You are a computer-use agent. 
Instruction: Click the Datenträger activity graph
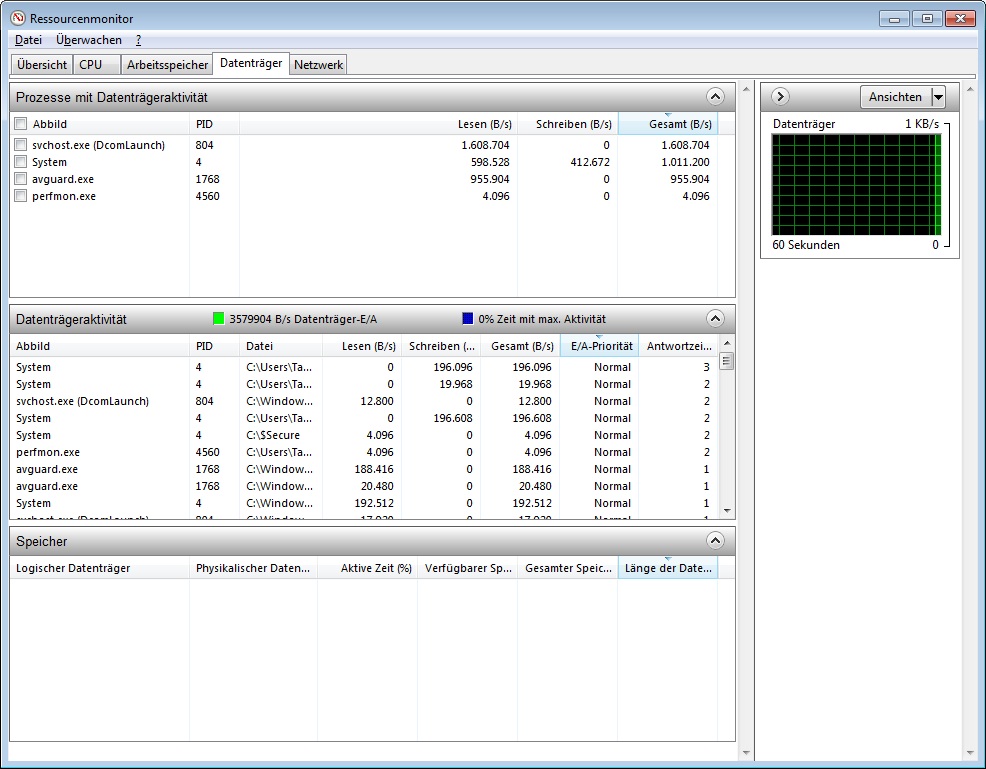[x=856, y=184]
